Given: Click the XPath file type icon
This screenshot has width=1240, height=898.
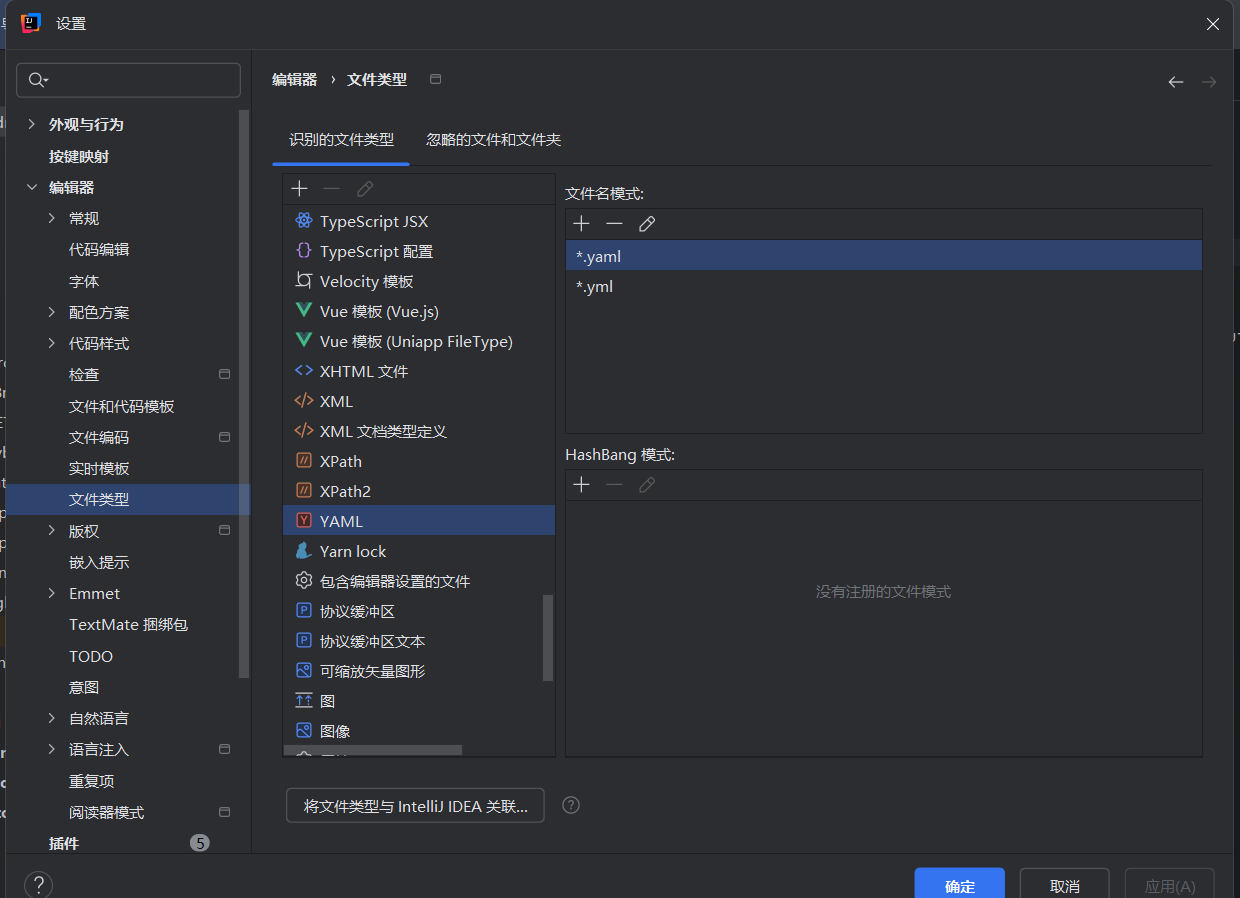Looking at the screenshot, I should click(304, 461).
